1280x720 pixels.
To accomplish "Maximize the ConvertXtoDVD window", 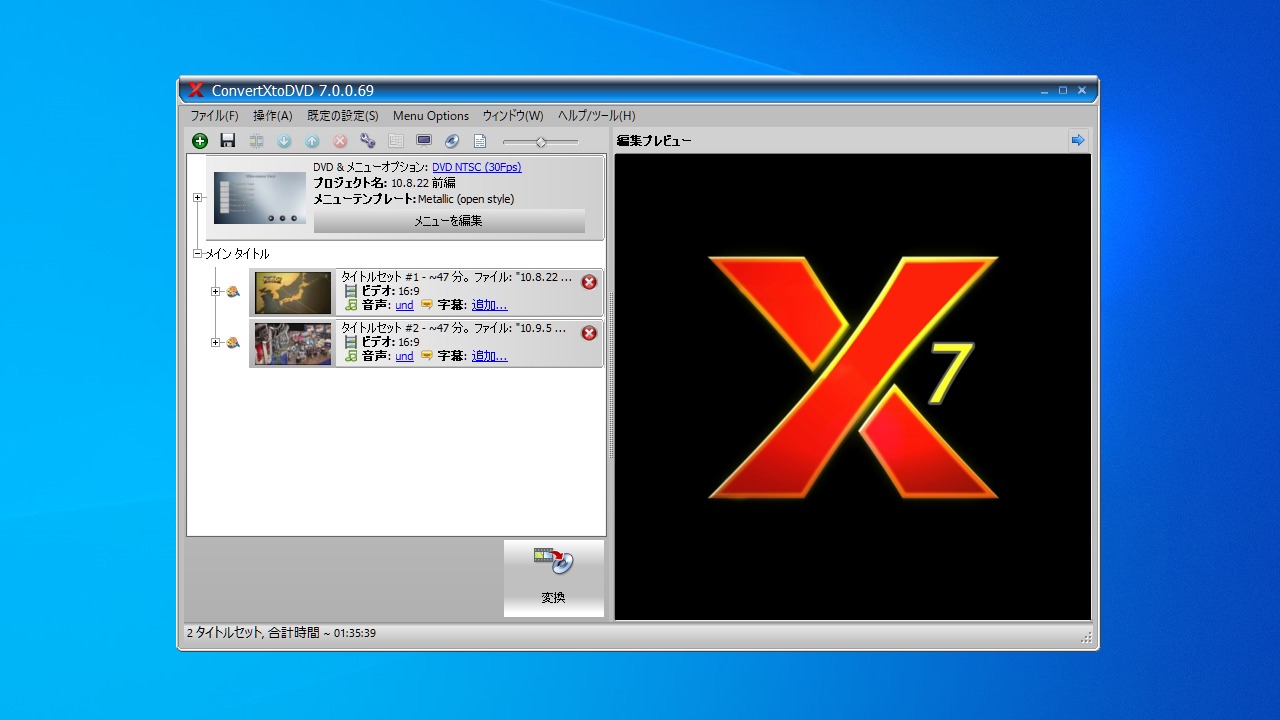I will tap(1063, 91).
